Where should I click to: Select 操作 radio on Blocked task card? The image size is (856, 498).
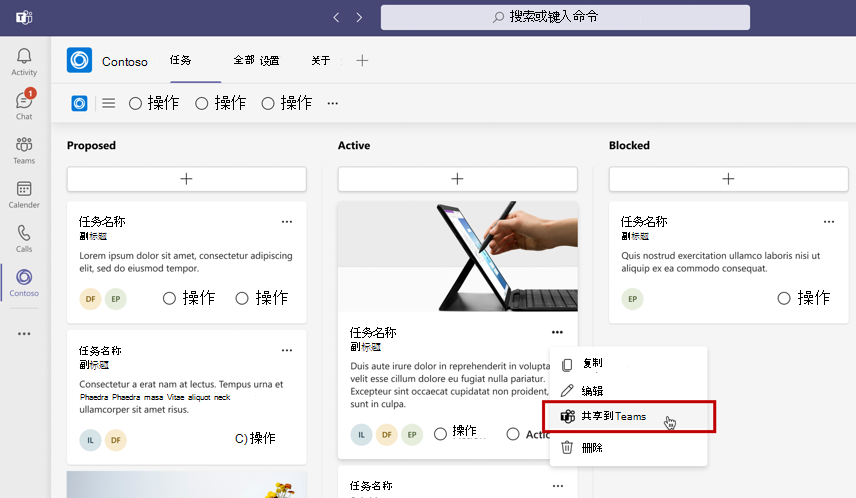point(804,298)
